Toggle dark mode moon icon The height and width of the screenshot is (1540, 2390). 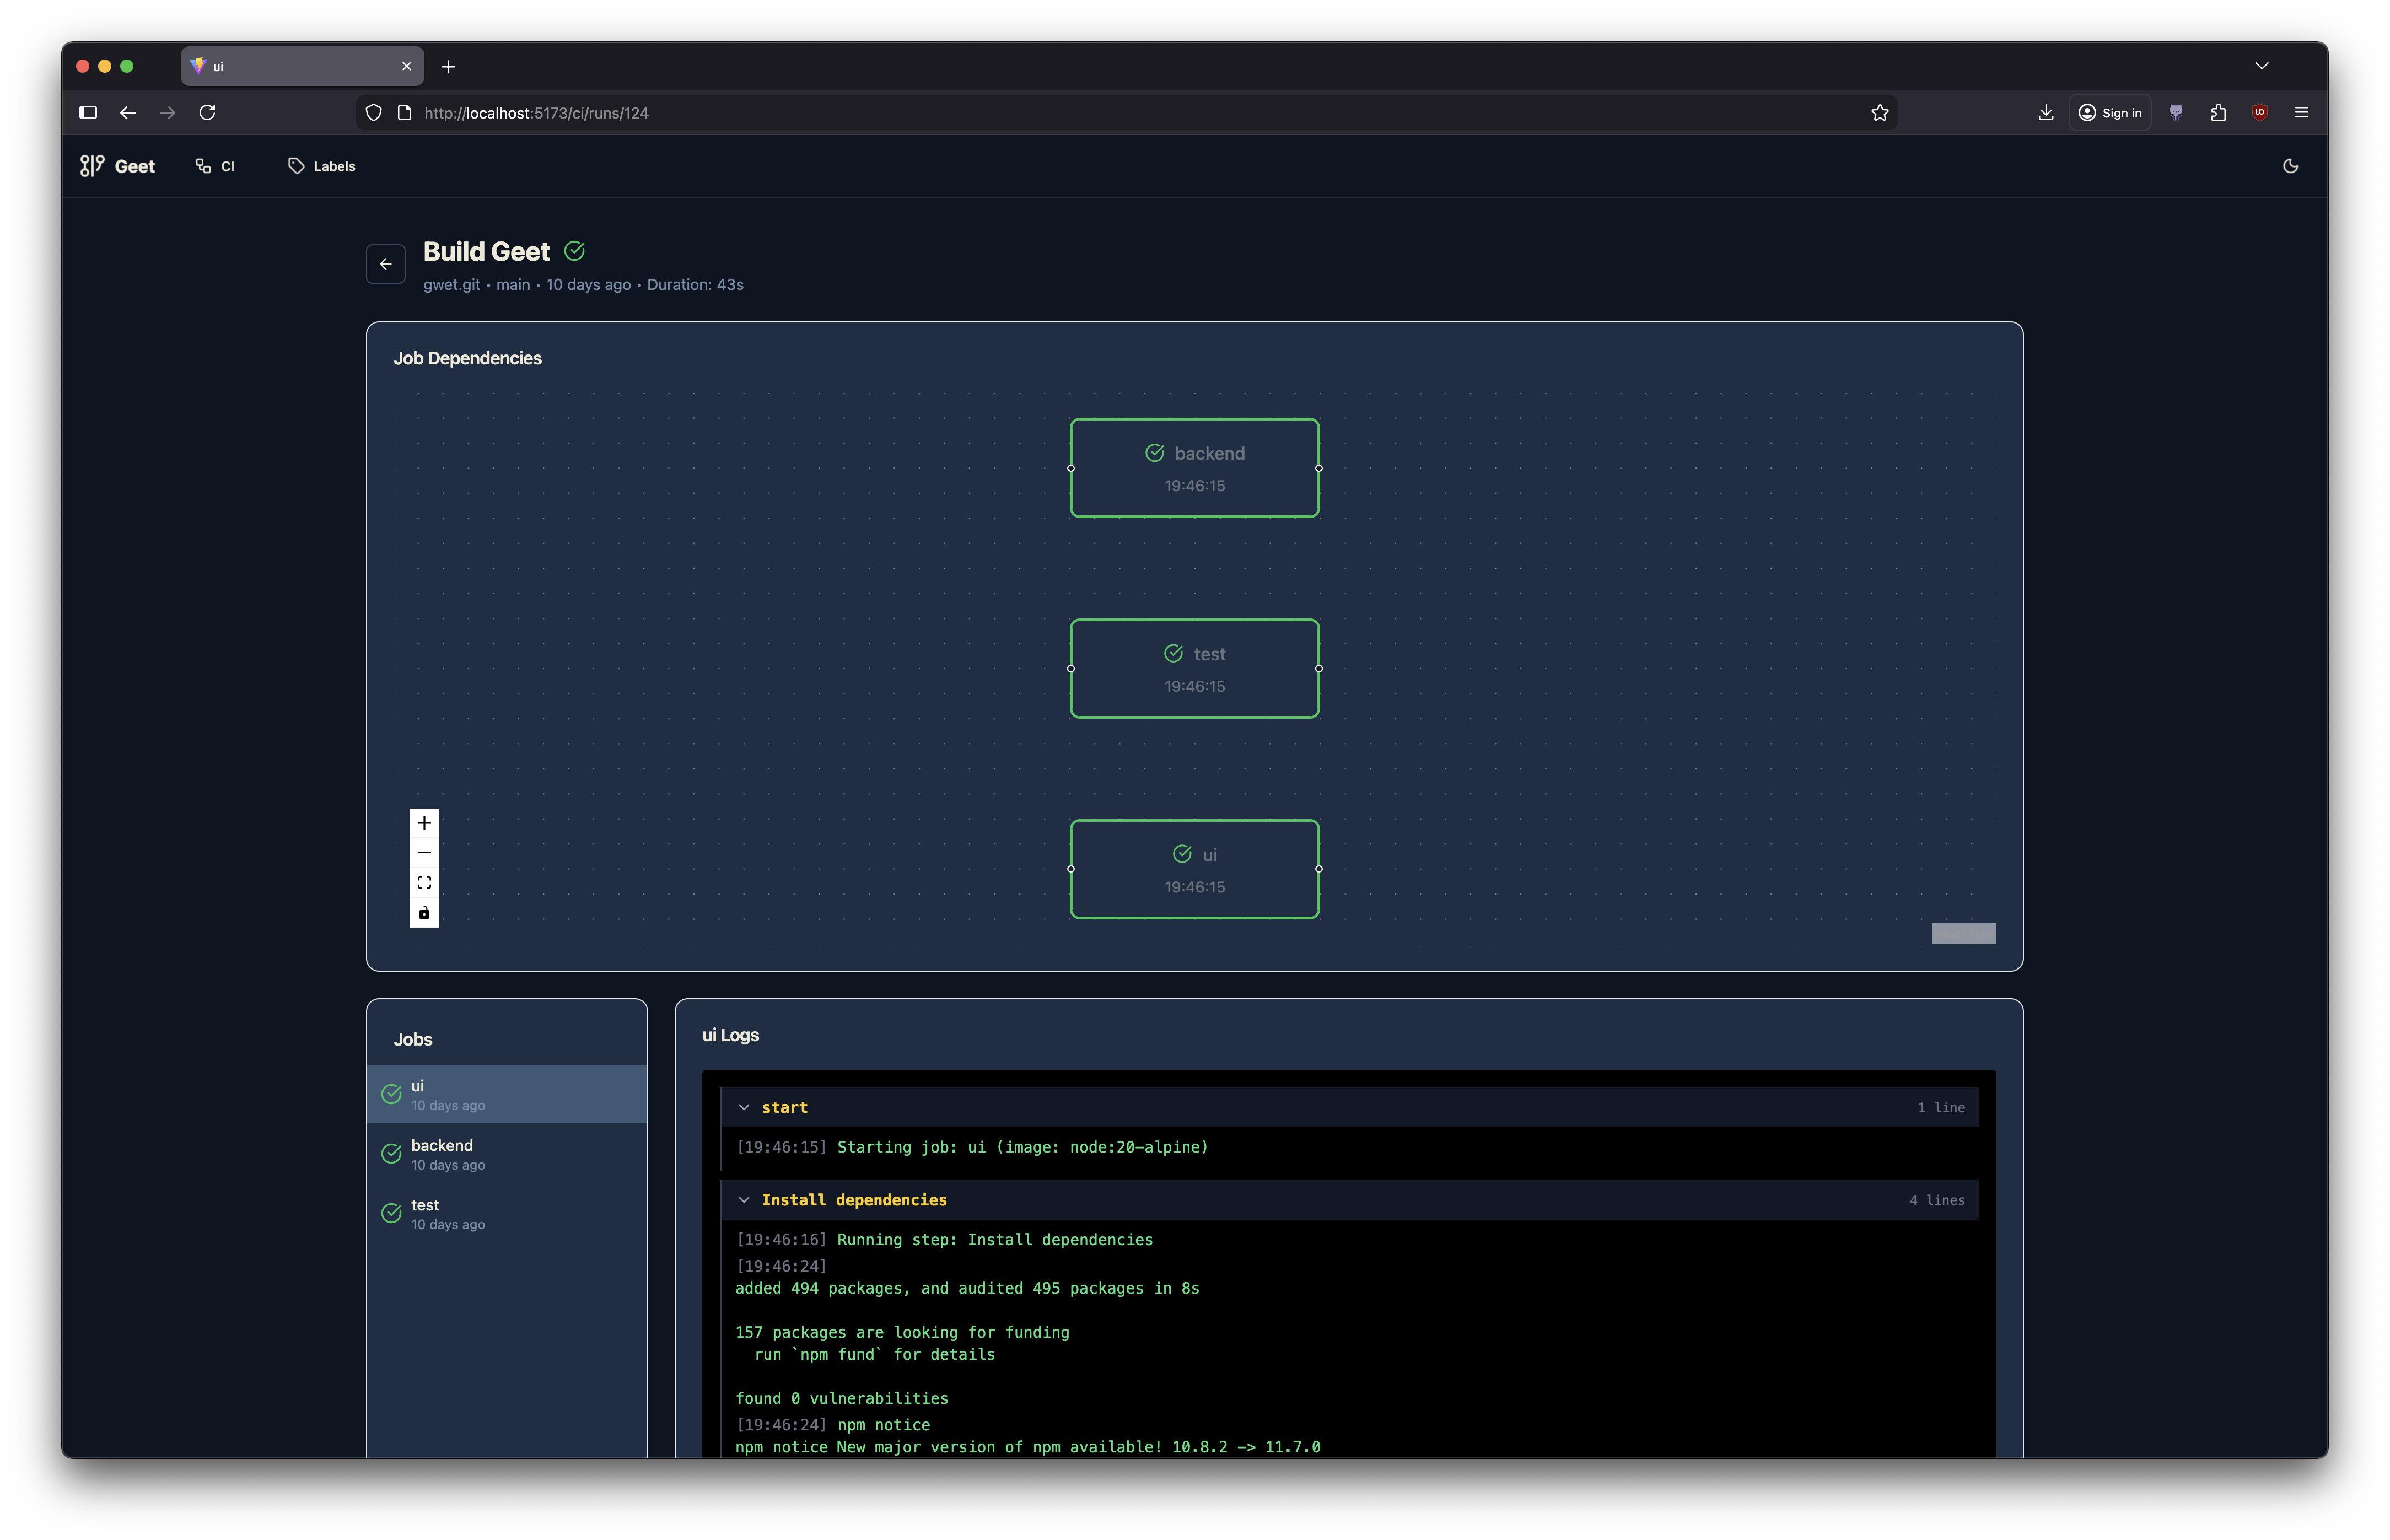[x=2290, y=166]
